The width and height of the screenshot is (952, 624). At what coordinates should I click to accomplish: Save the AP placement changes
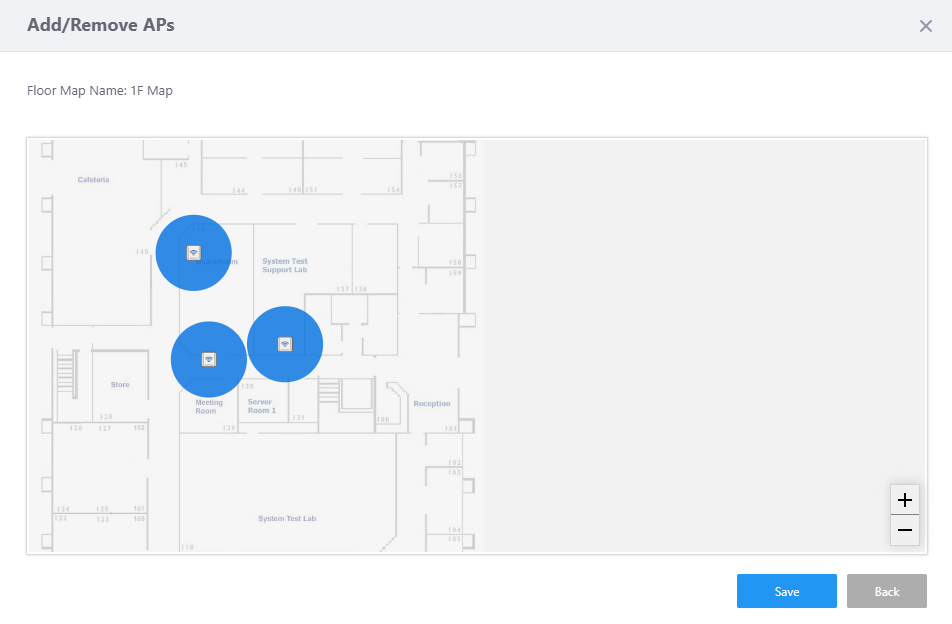tap(787, 591)
